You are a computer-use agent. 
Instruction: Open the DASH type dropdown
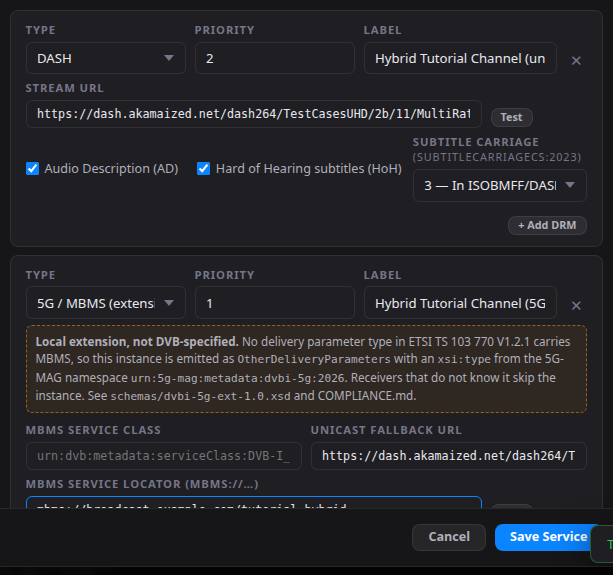[106, 58]
